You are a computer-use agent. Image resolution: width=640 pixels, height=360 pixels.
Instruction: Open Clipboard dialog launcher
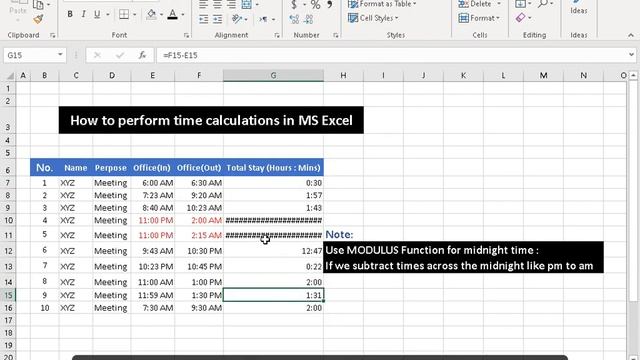pyautogui.click(x=53, y=36)
